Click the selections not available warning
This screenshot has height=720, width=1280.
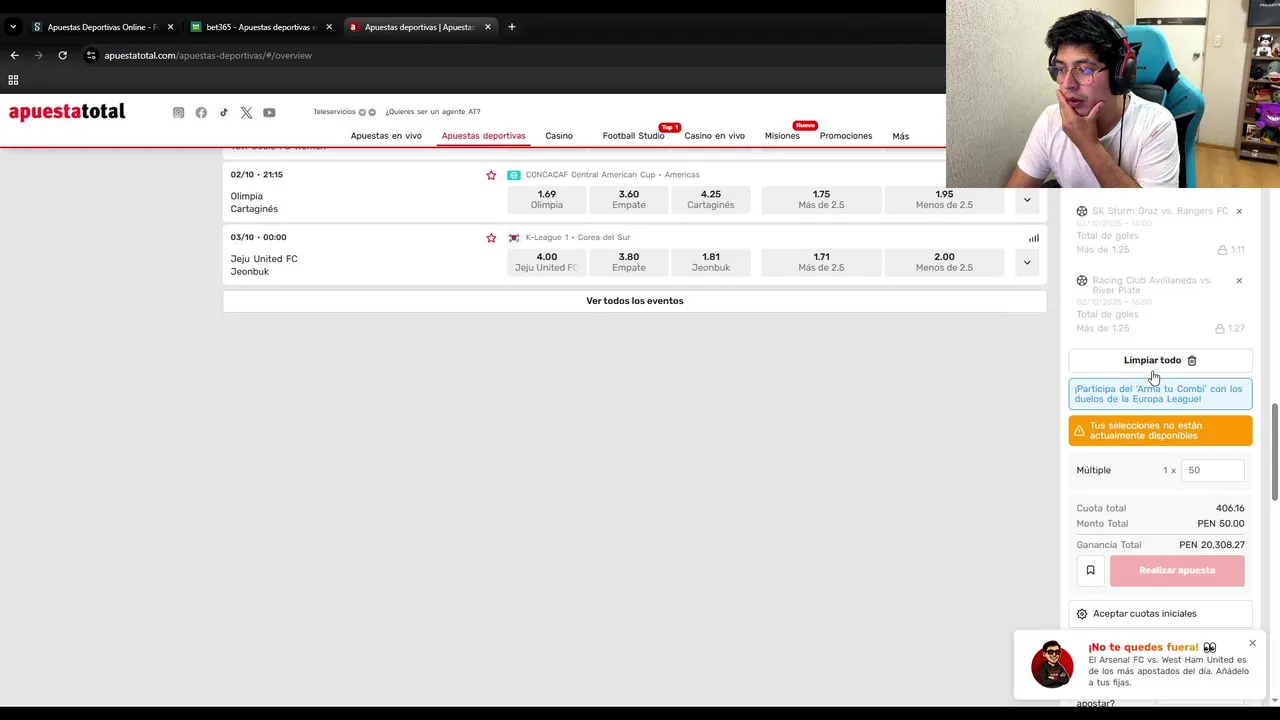point(1160,431)
